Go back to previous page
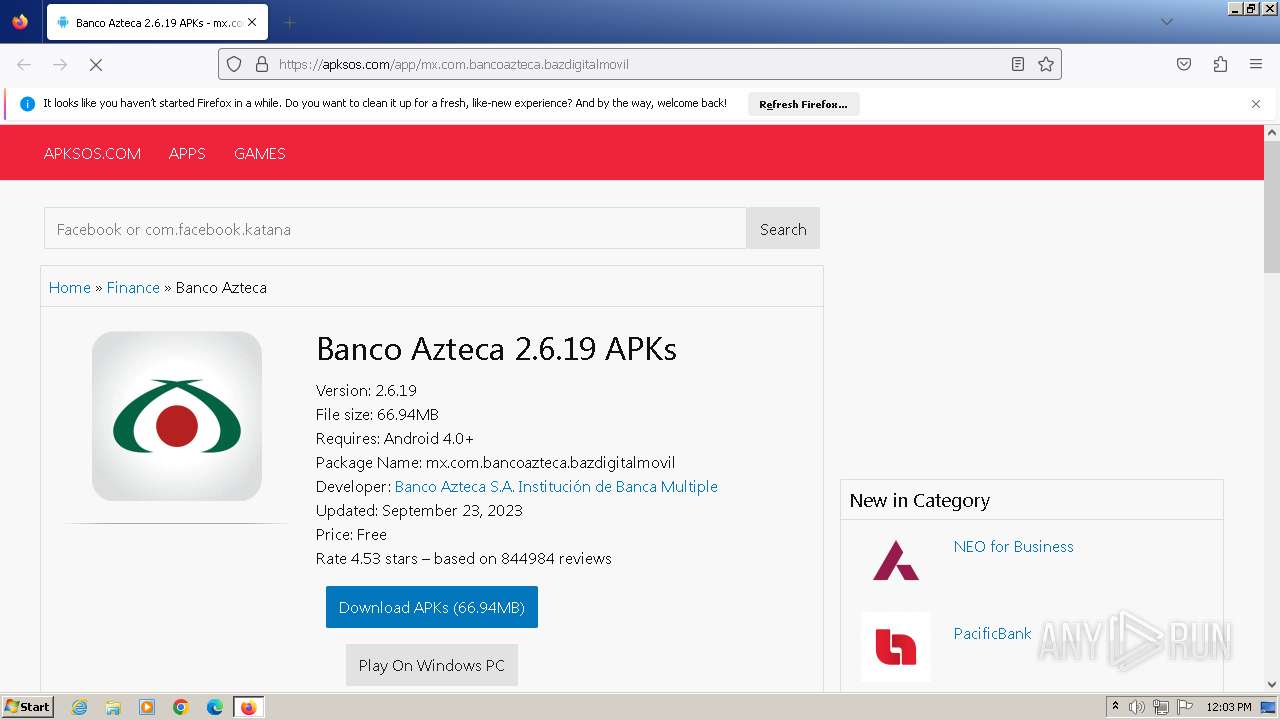 [x=24, y=64]
